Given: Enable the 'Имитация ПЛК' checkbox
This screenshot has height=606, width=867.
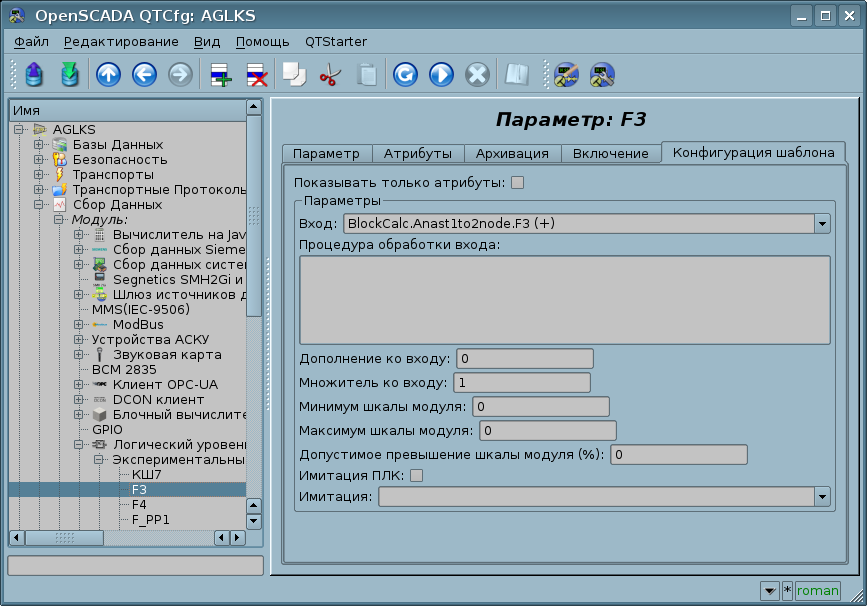Looking at the screenshot, I should pyautogui.click(x=416, y=475).
